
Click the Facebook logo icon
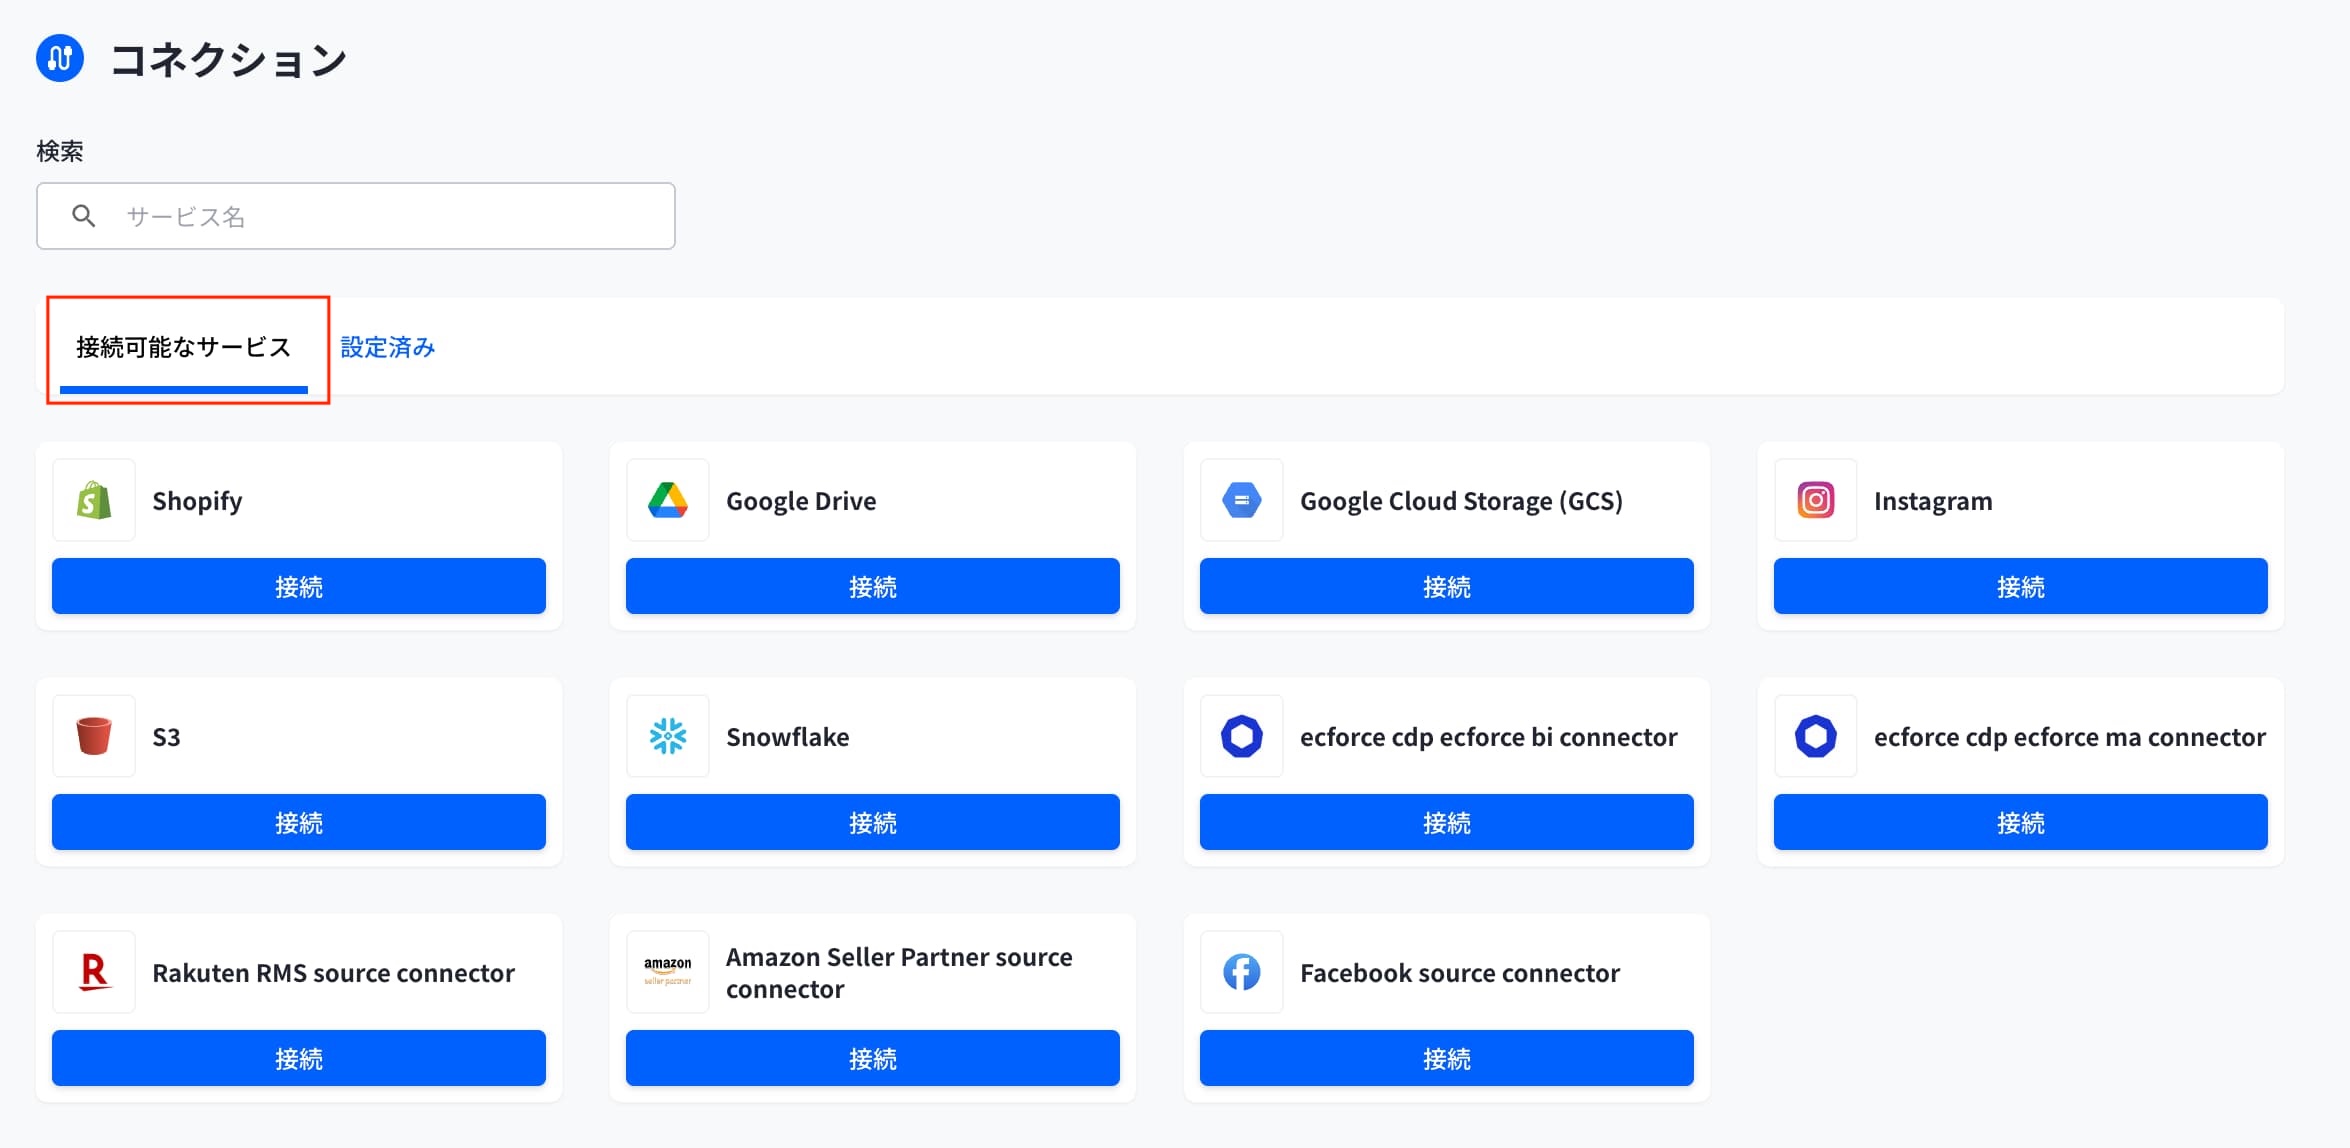coord(1242,972)
